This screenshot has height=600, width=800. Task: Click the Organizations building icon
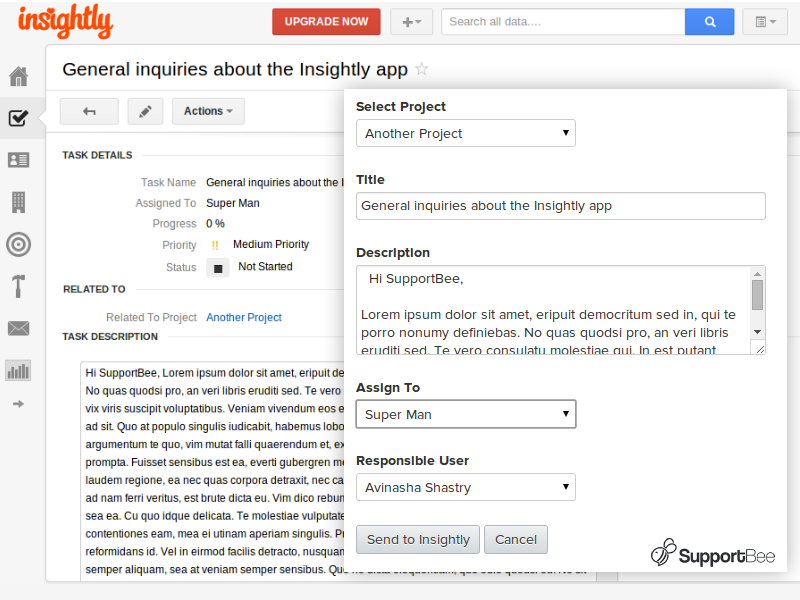point(19,202)
